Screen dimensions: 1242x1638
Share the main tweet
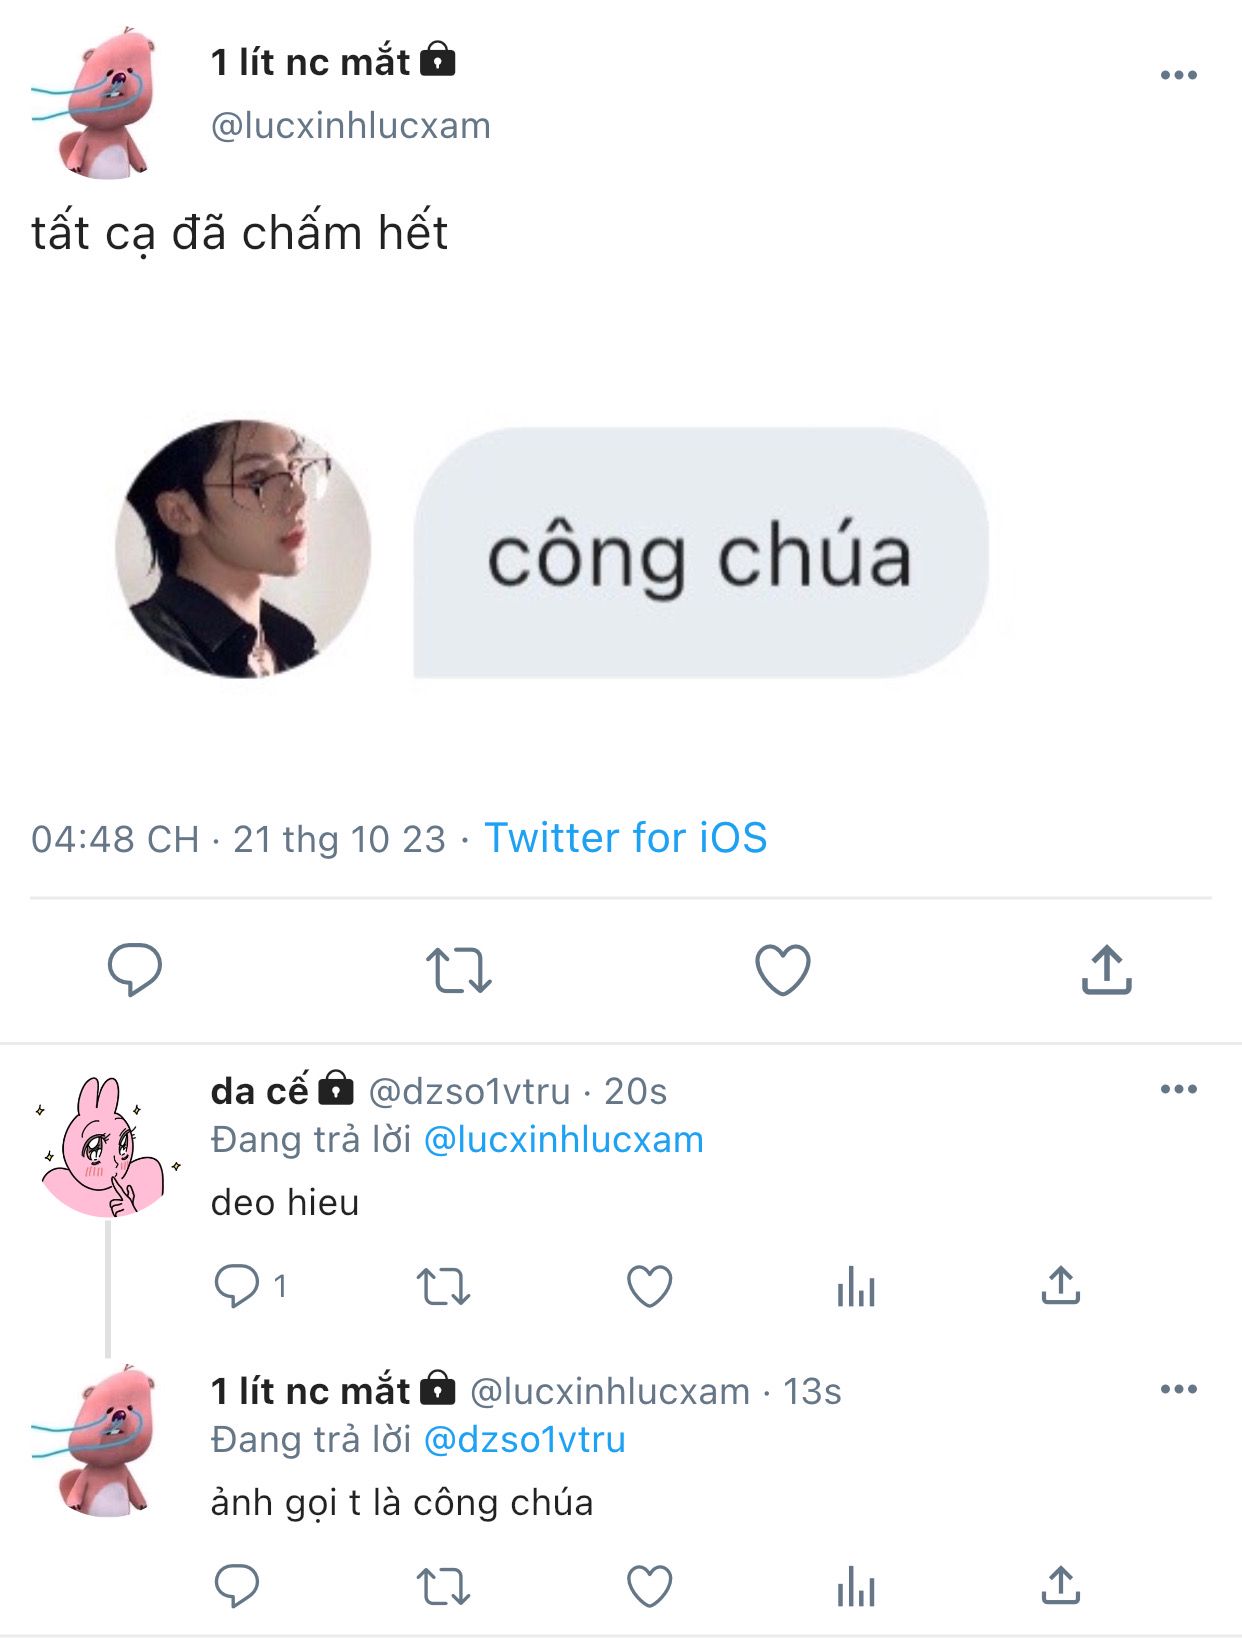[1106, 969]
